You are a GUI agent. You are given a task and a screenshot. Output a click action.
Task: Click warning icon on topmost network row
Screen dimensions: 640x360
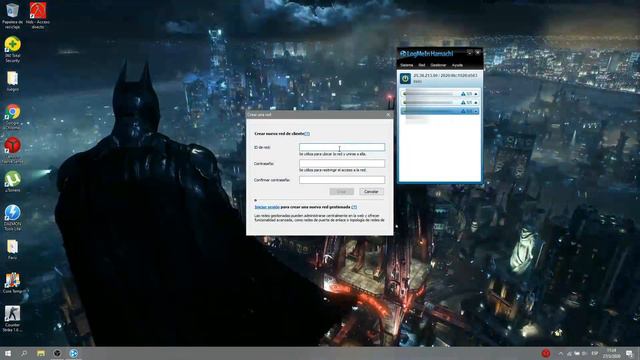463,94
